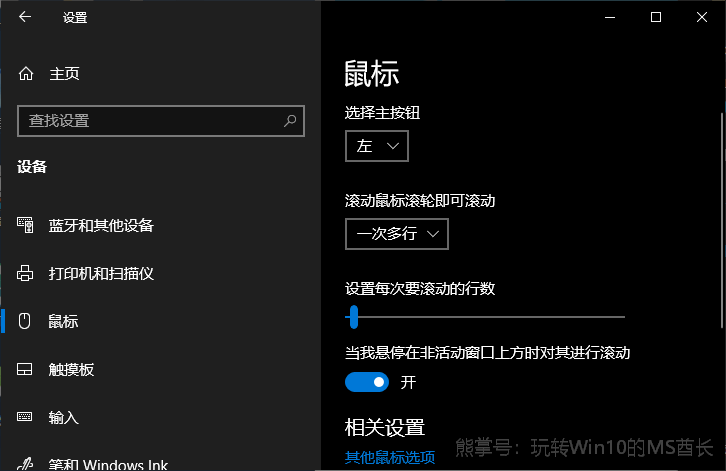Click the 设置每次要滚动的行数 label
Screen dimensions: 726x471
(420, 289)
